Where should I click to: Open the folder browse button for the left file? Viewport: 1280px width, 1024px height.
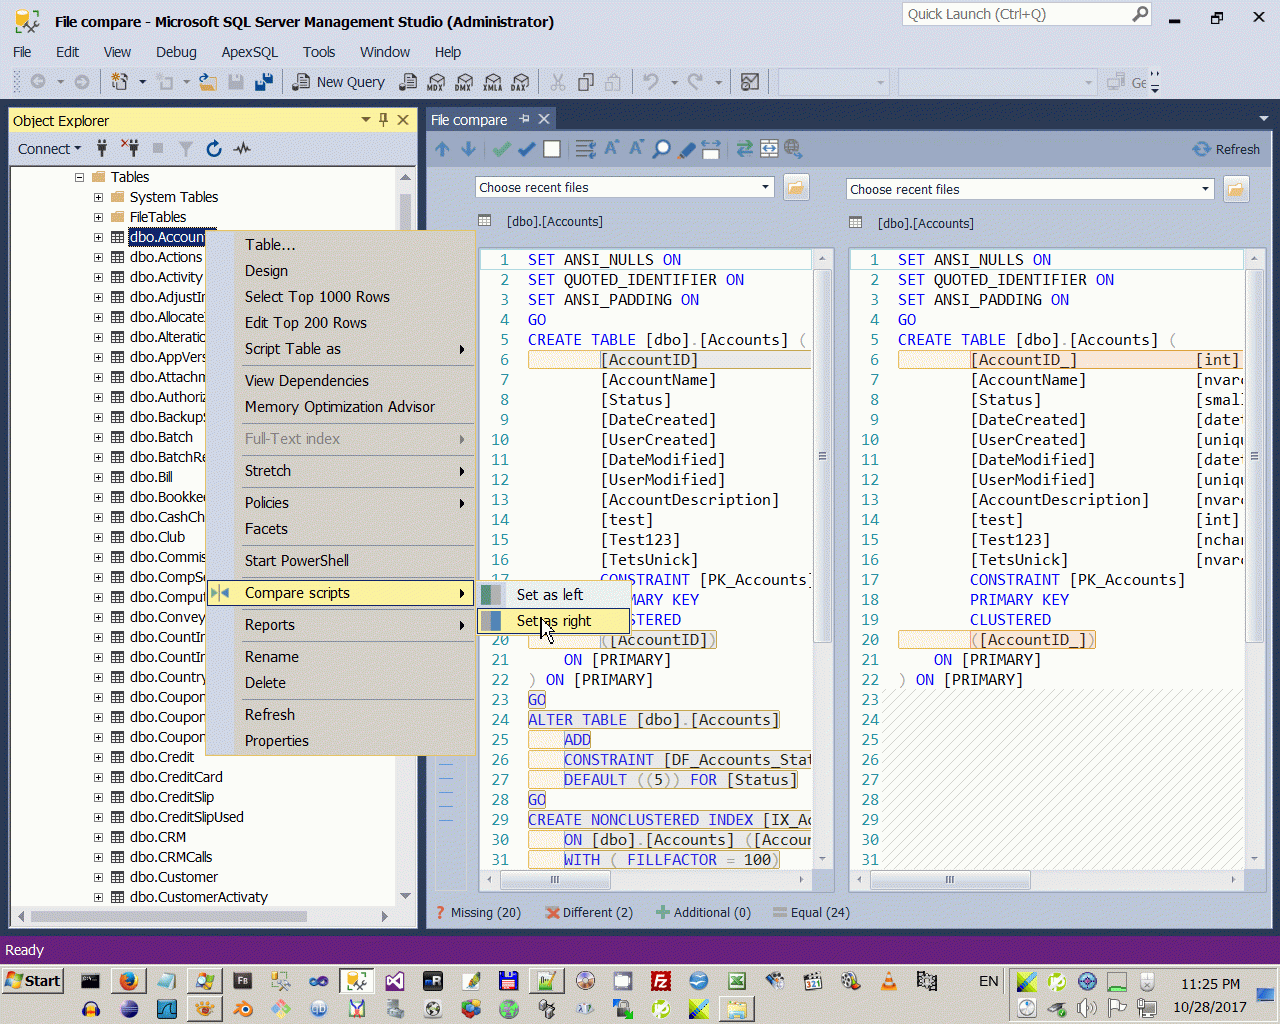coord(796,187)
